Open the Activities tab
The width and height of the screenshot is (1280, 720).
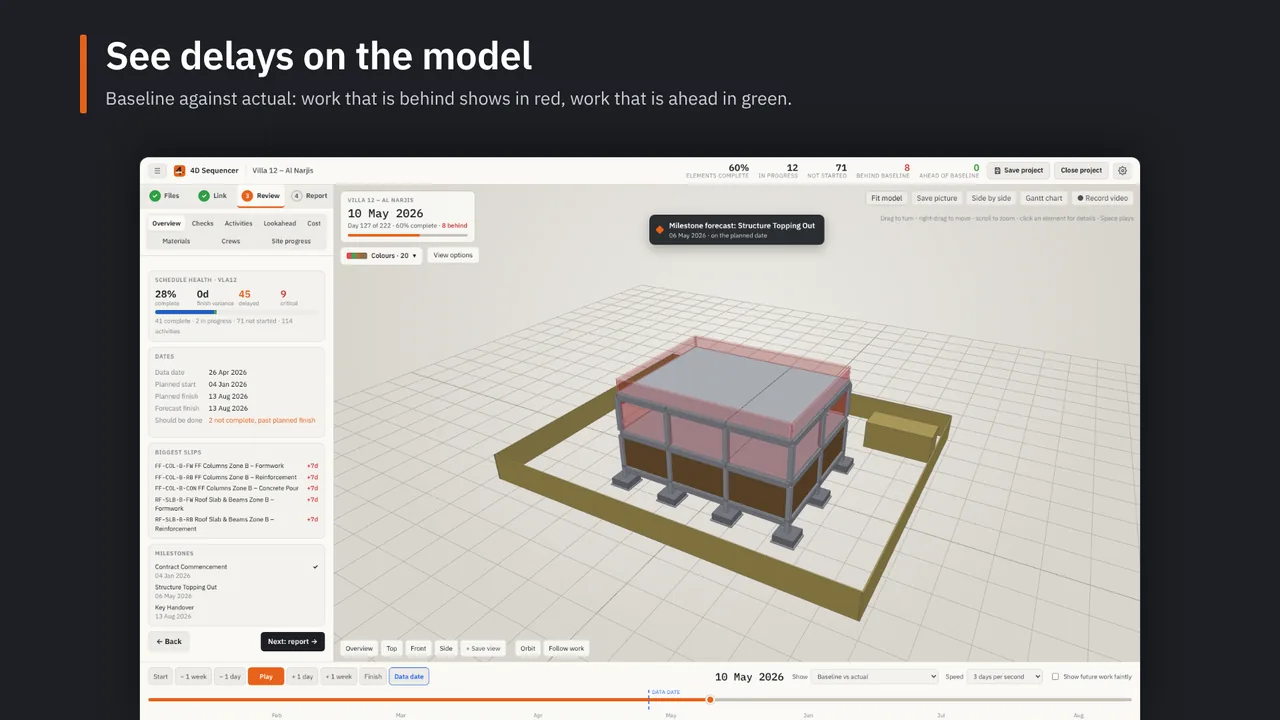click(239, 224)
